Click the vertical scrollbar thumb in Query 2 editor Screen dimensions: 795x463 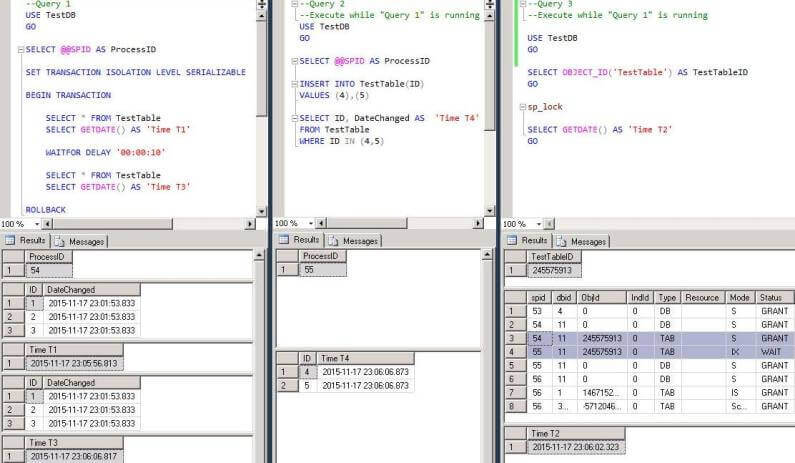489,76
